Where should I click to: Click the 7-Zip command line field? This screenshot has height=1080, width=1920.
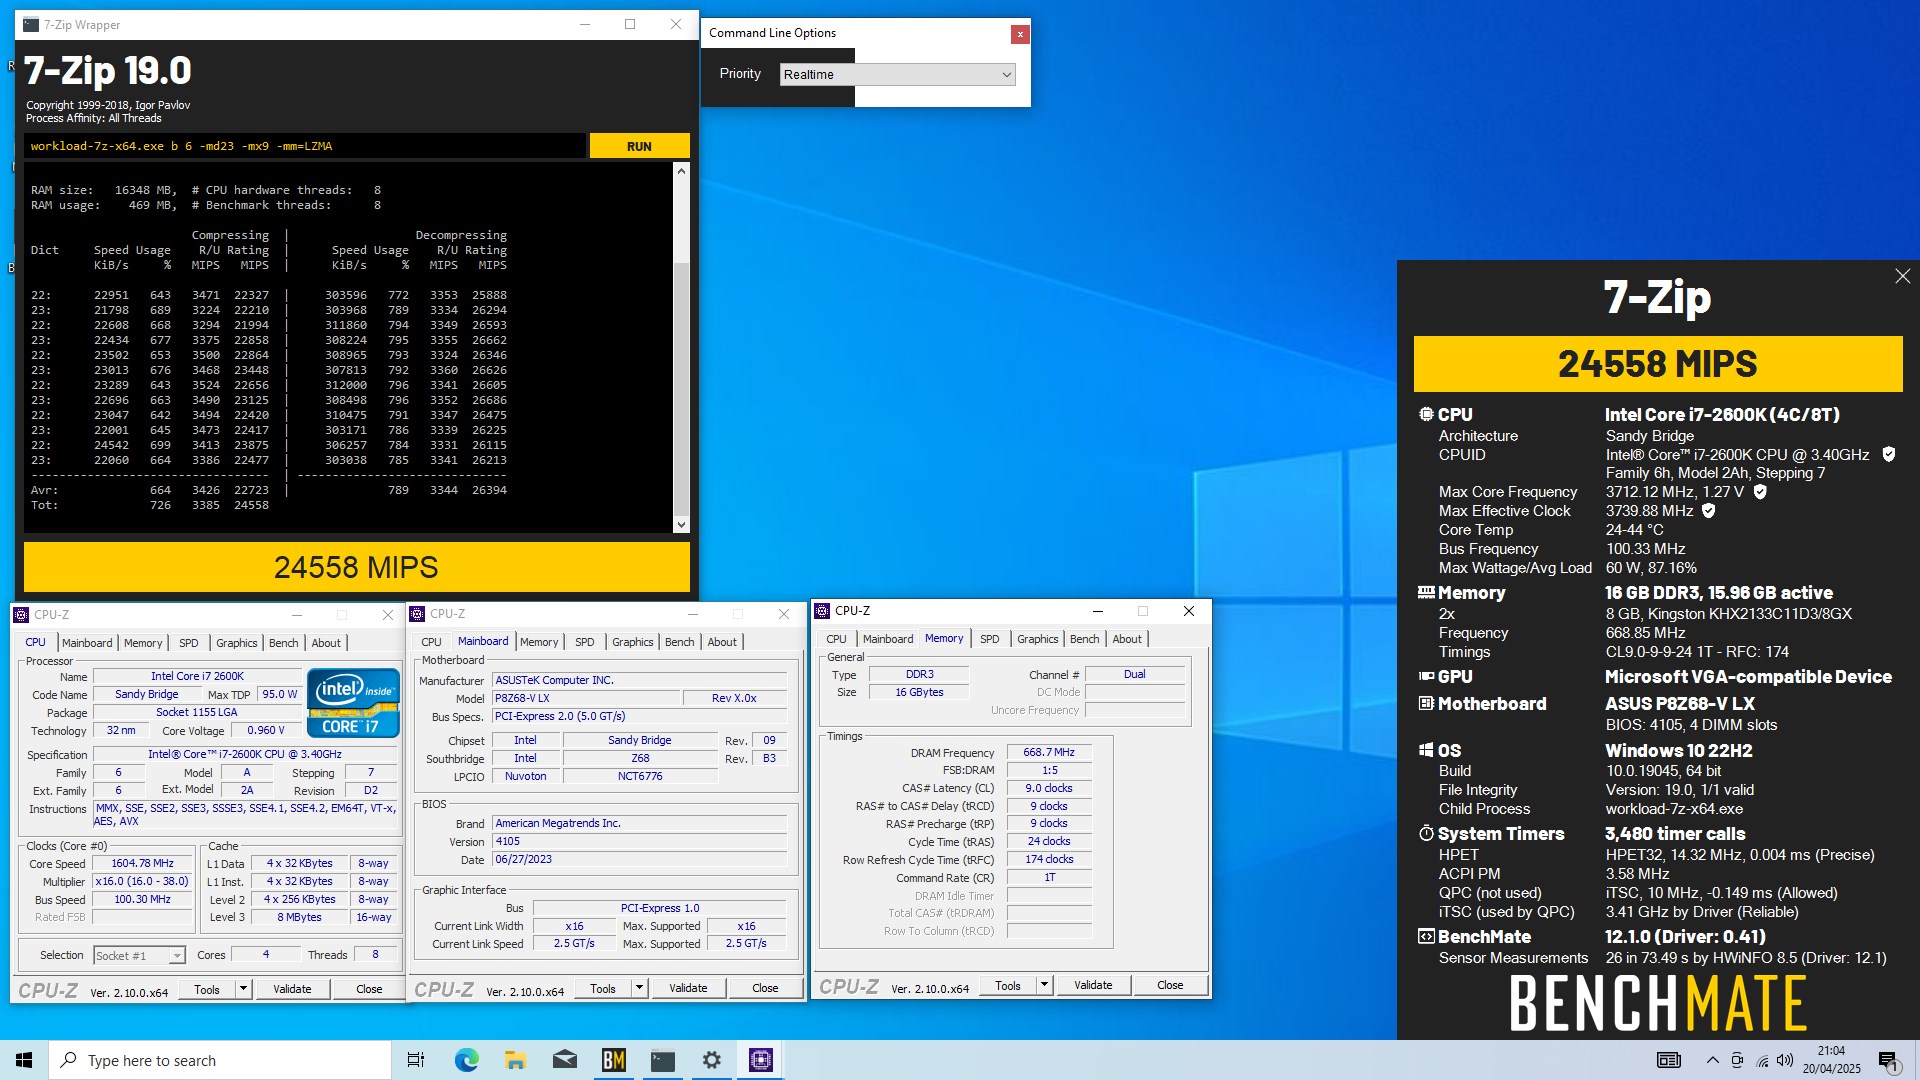coord(305,146)
